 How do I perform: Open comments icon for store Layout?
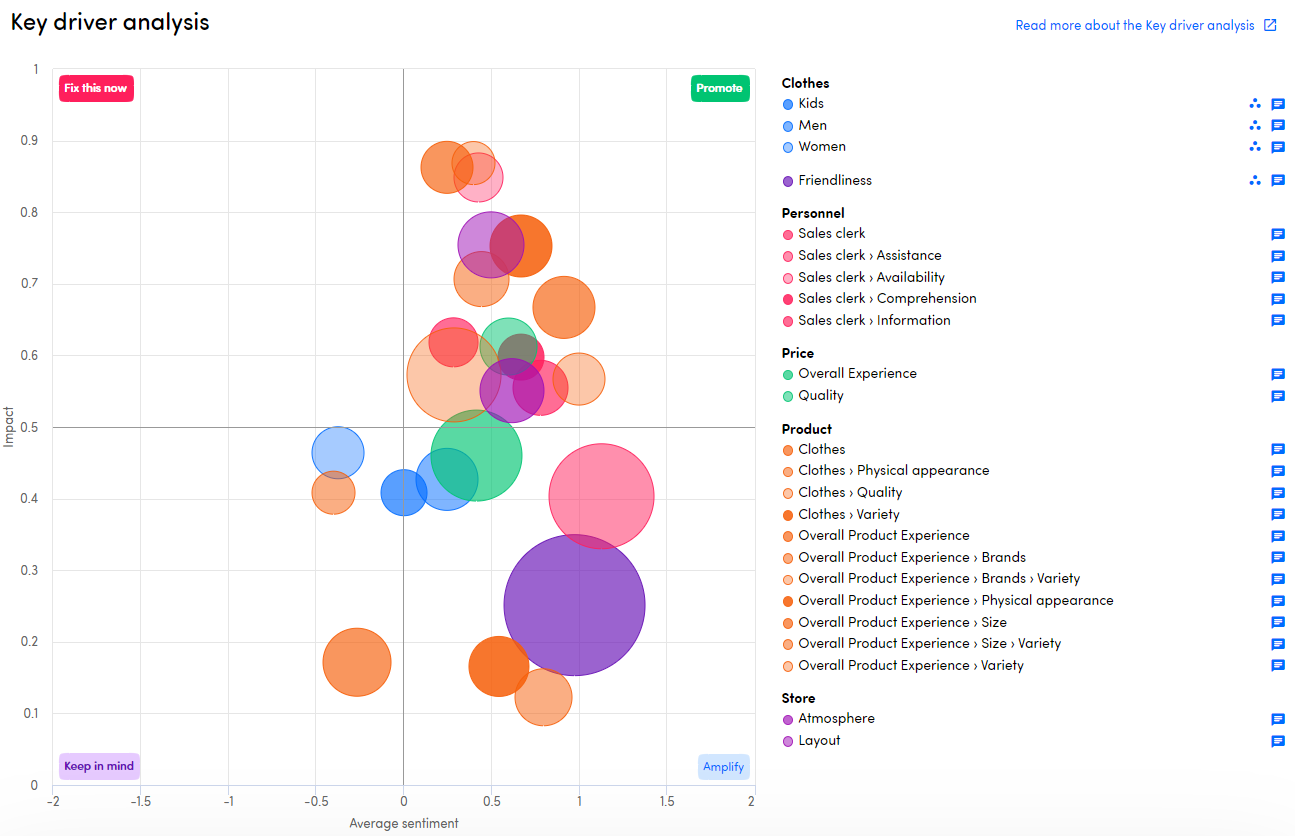pos(1277,741)
